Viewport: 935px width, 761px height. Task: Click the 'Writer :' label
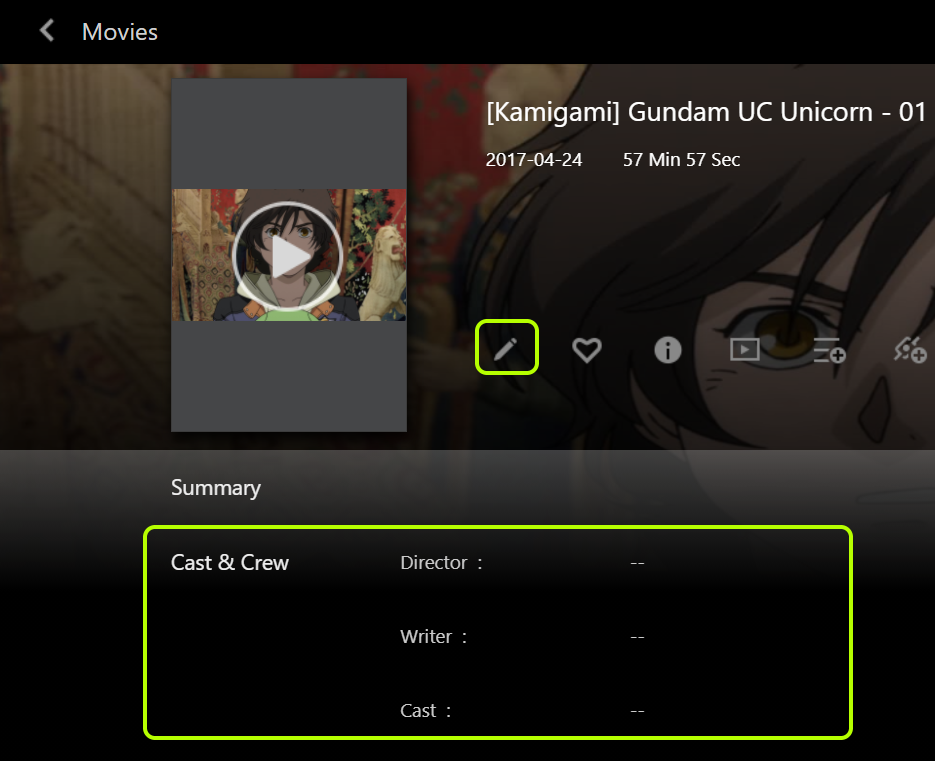(x=434, y=636)
